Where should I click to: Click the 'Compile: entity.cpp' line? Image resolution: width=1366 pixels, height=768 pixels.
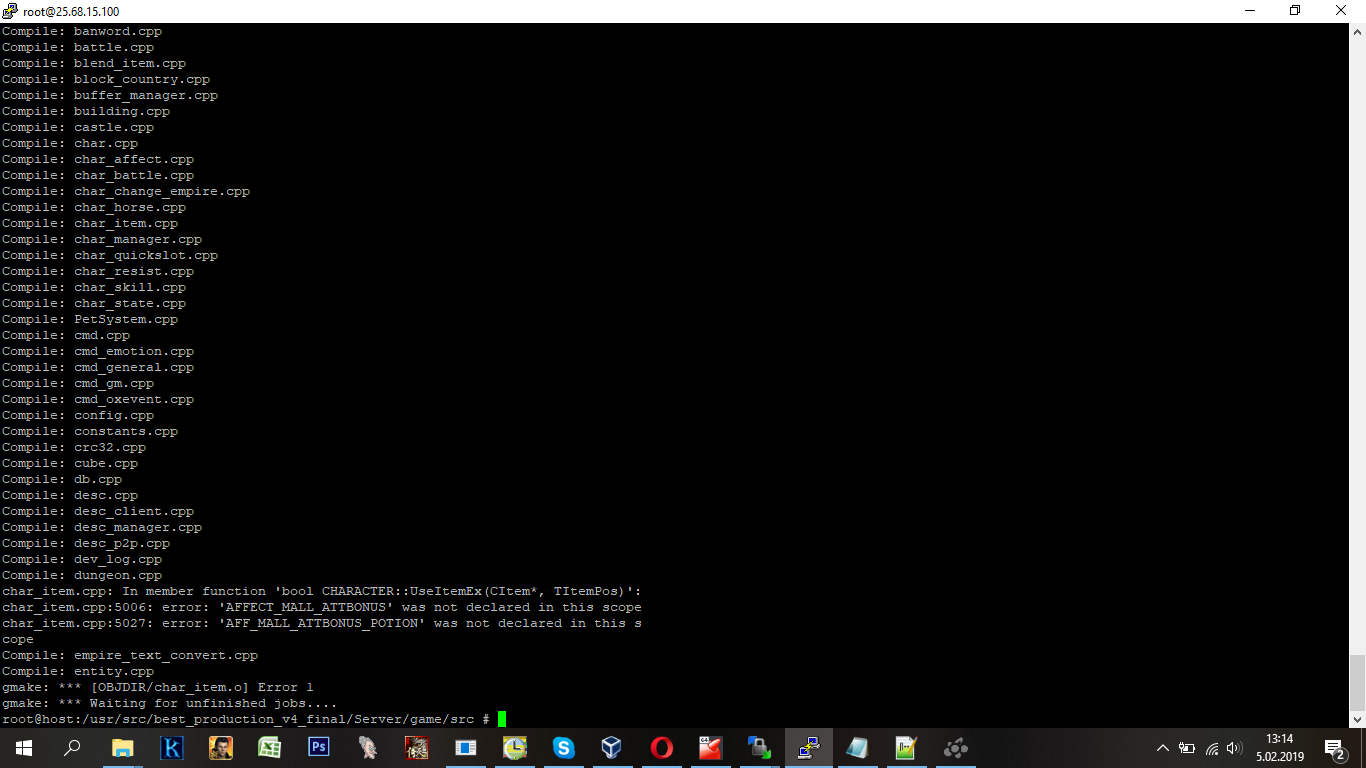[x=78, y=671]
